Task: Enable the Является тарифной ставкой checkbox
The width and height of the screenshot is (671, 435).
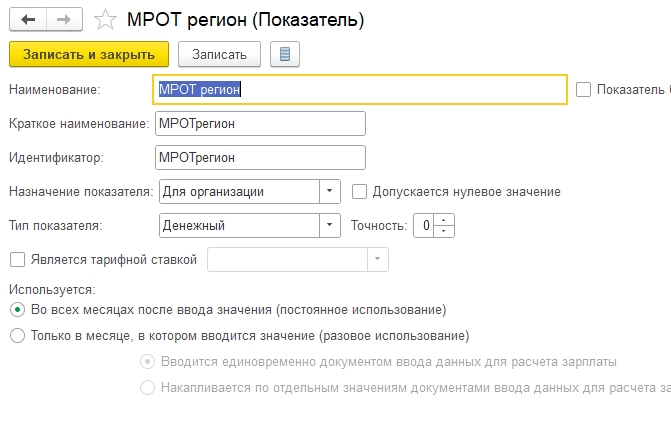Action: click(x=17, y=260)
